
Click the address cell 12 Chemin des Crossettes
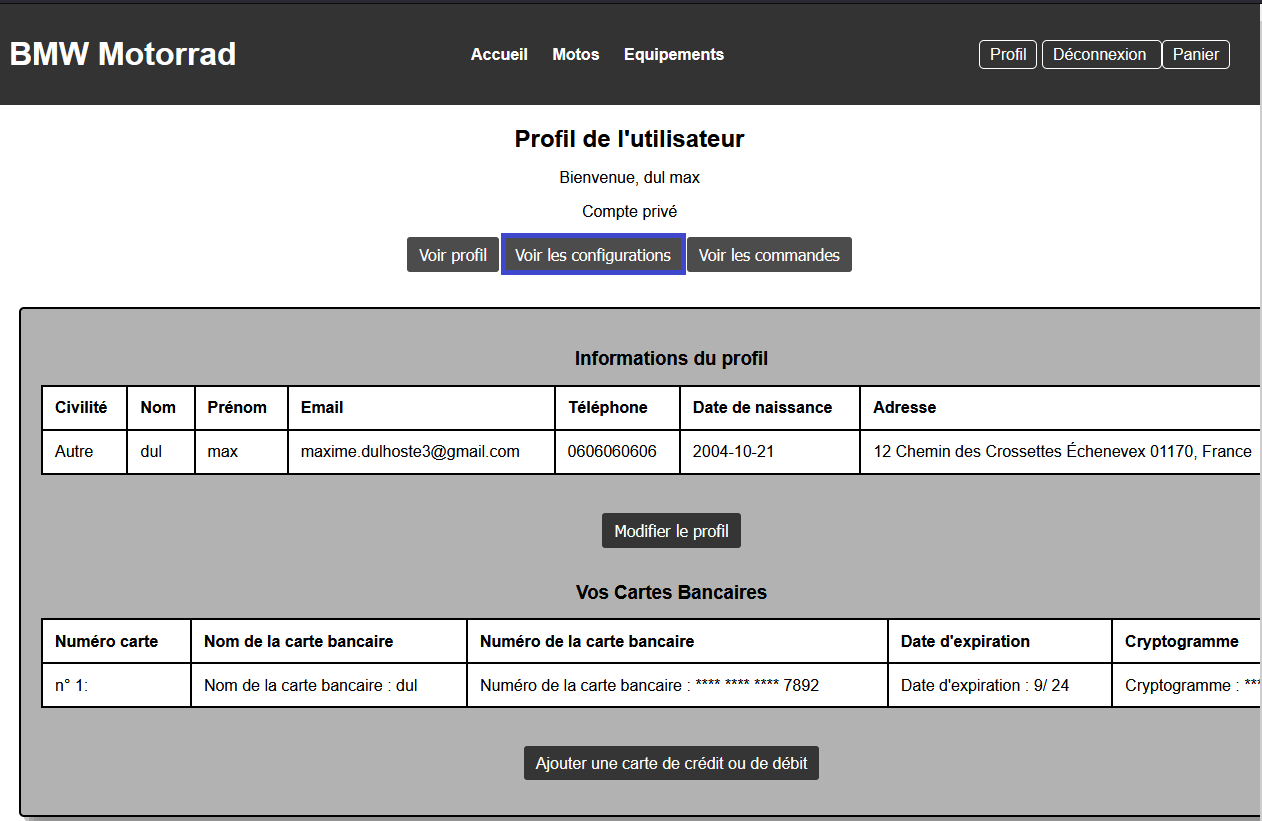pyautogui.click(x=1062, y=451)
